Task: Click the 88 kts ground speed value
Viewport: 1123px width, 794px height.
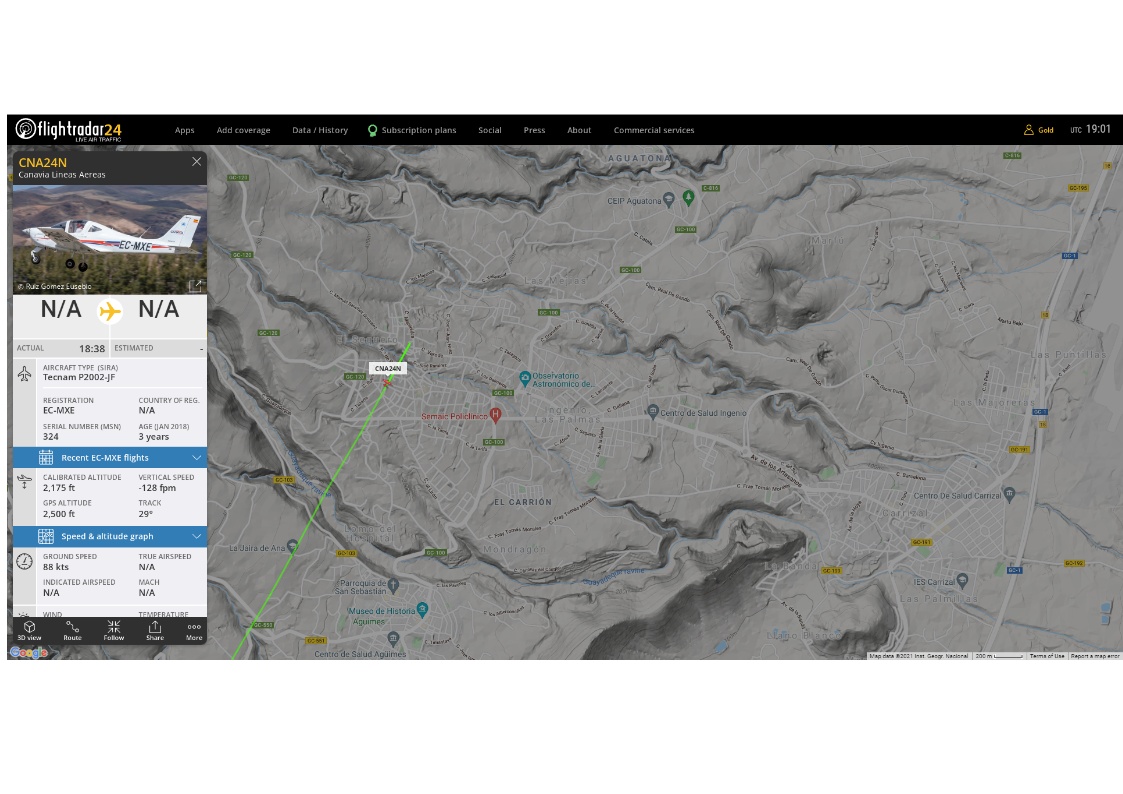Action: click(x=56, y=567)
